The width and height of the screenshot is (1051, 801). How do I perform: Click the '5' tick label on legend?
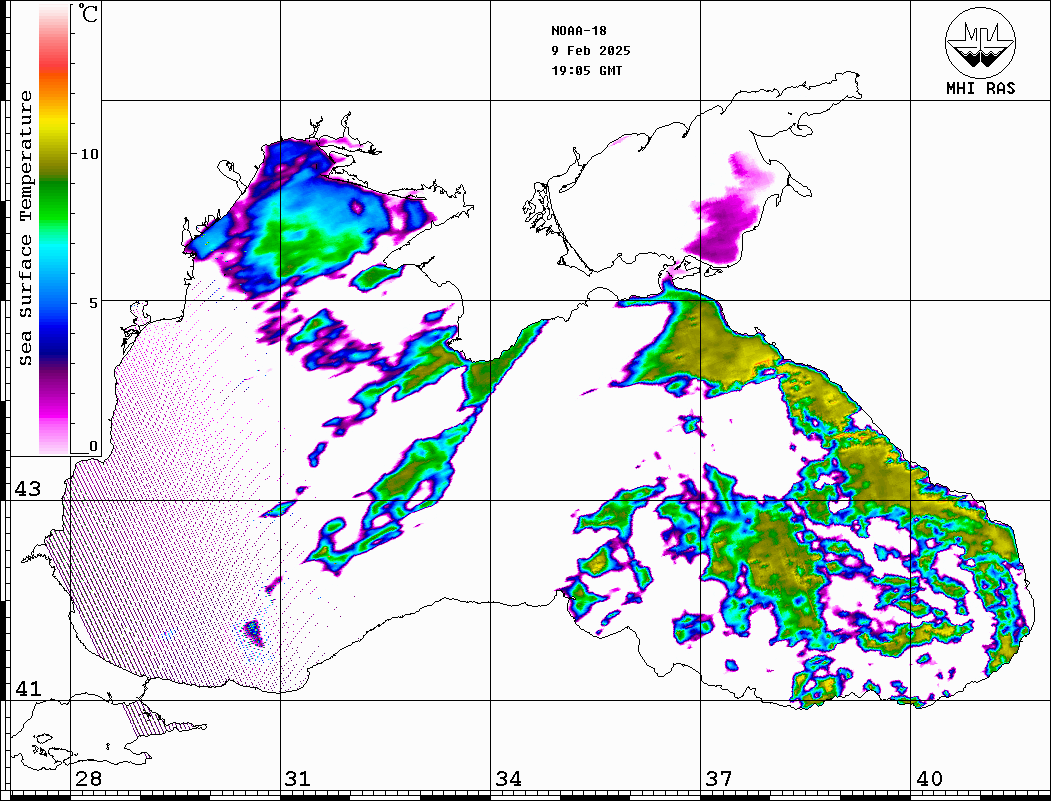(x=94, y=303)
